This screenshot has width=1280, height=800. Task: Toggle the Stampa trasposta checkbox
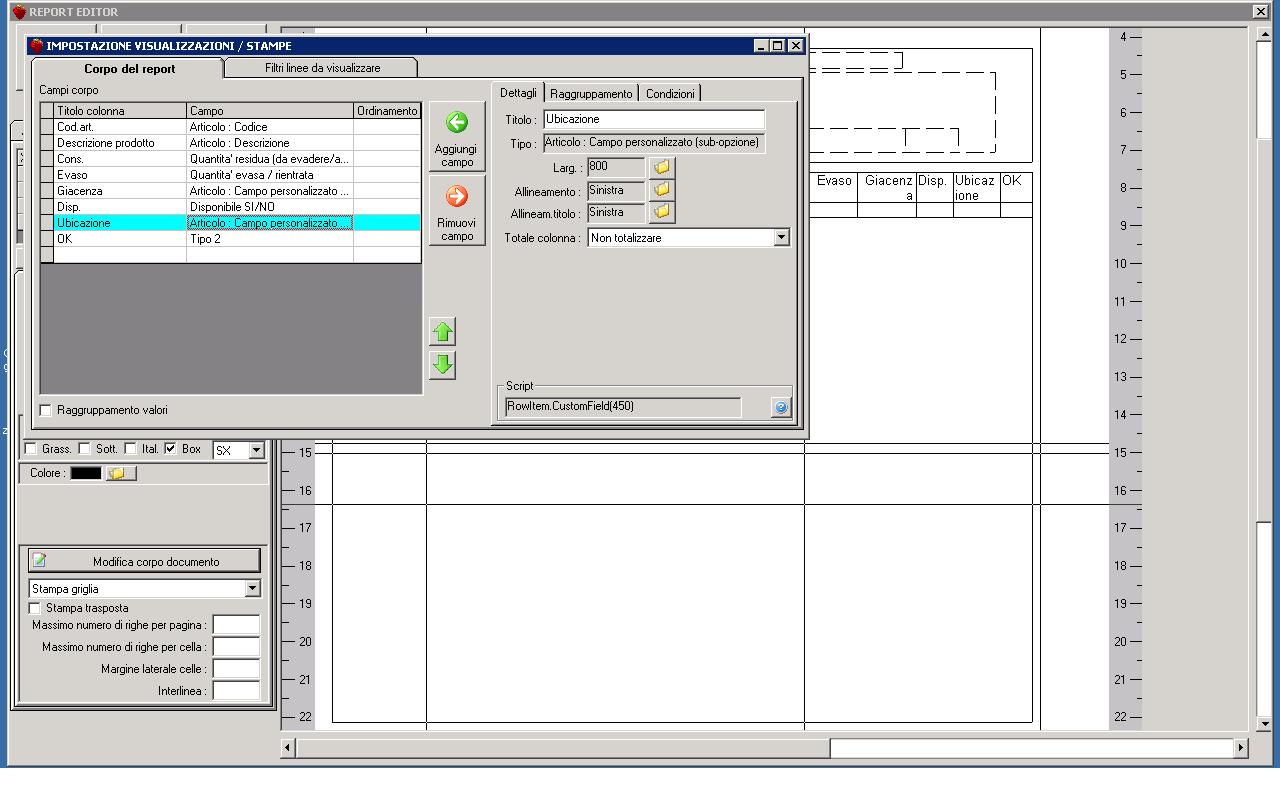tap(35, 608)
